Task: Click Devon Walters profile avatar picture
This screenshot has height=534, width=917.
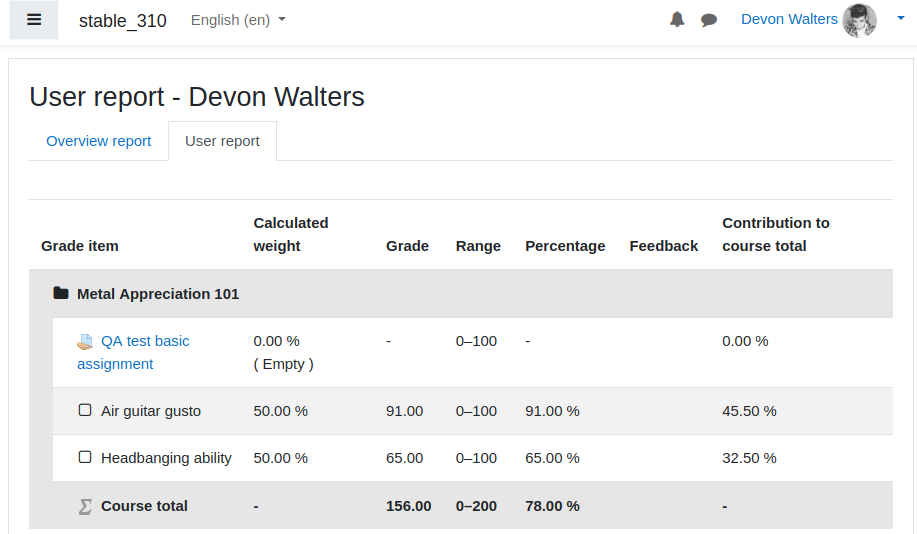Action: 859,20
